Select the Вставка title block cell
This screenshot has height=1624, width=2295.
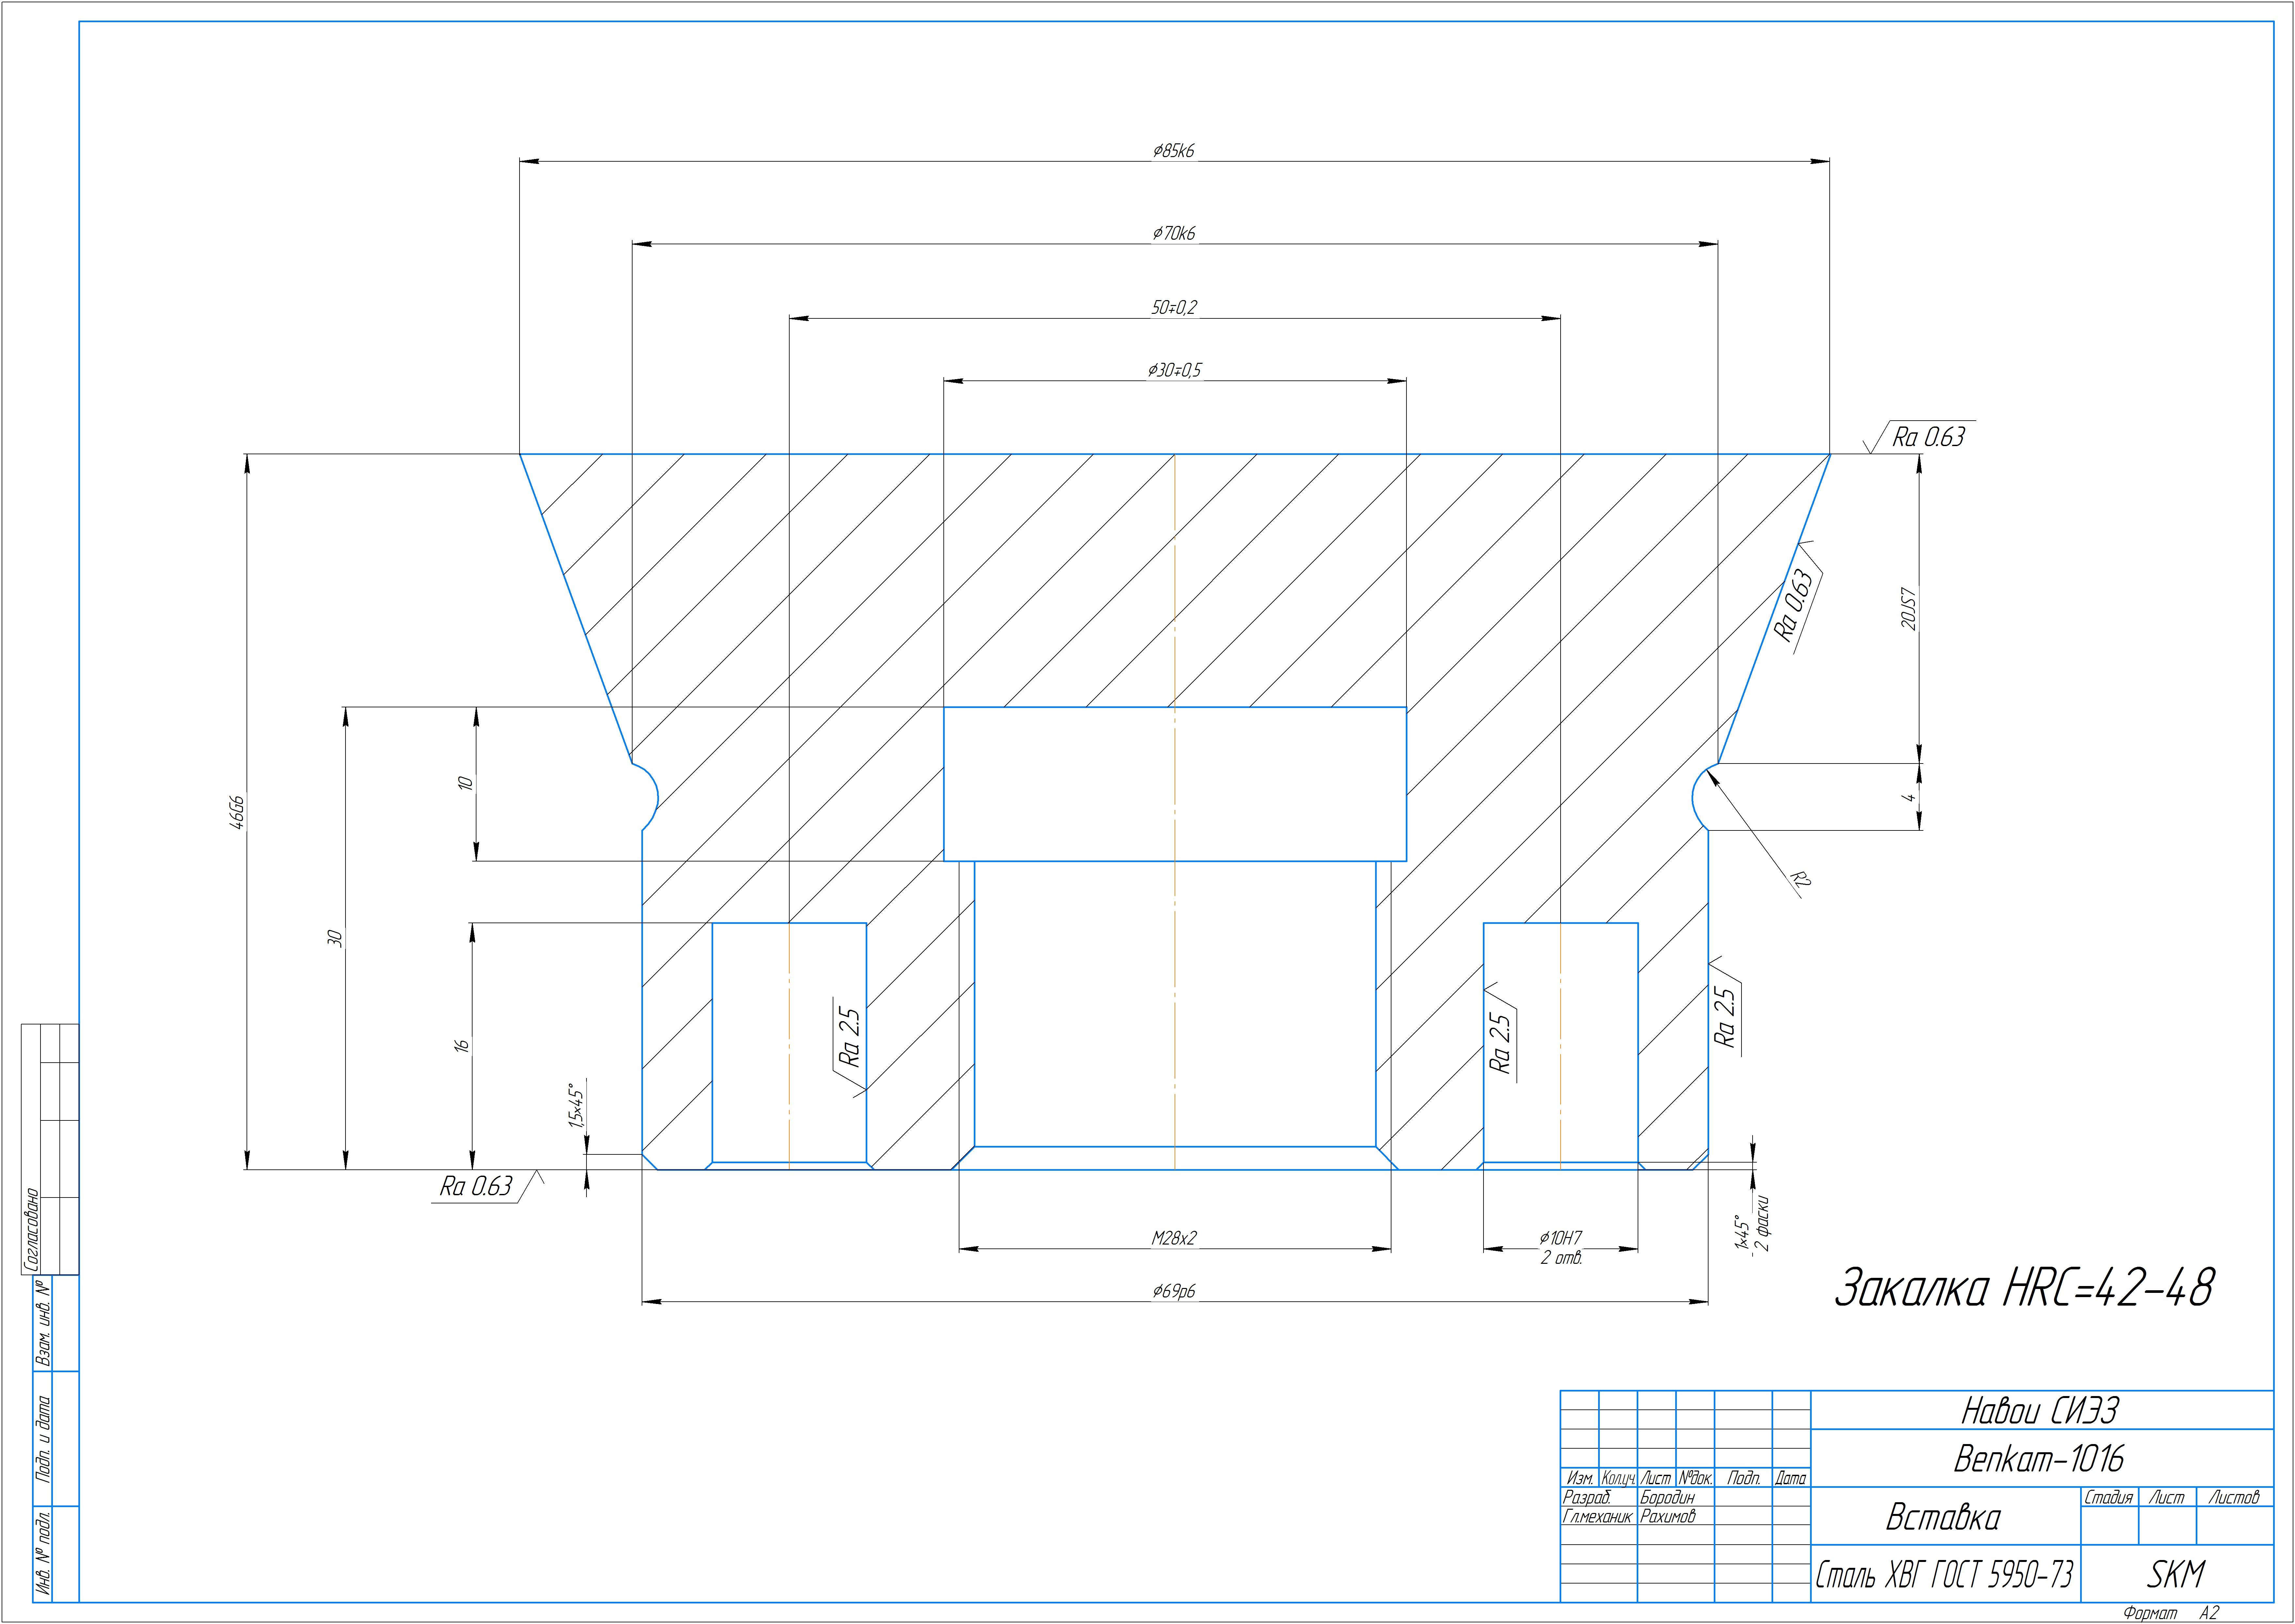(1943, 1518)
